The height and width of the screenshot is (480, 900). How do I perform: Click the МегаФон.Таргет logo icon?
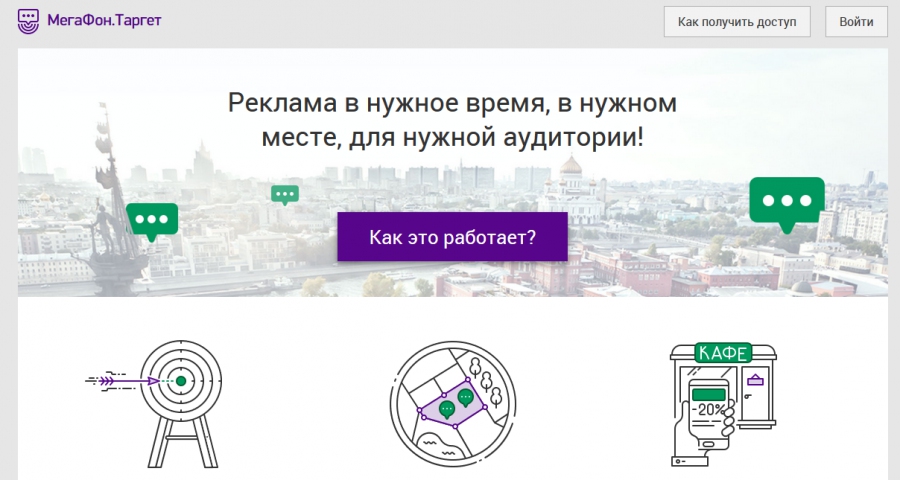pos(29,21)
